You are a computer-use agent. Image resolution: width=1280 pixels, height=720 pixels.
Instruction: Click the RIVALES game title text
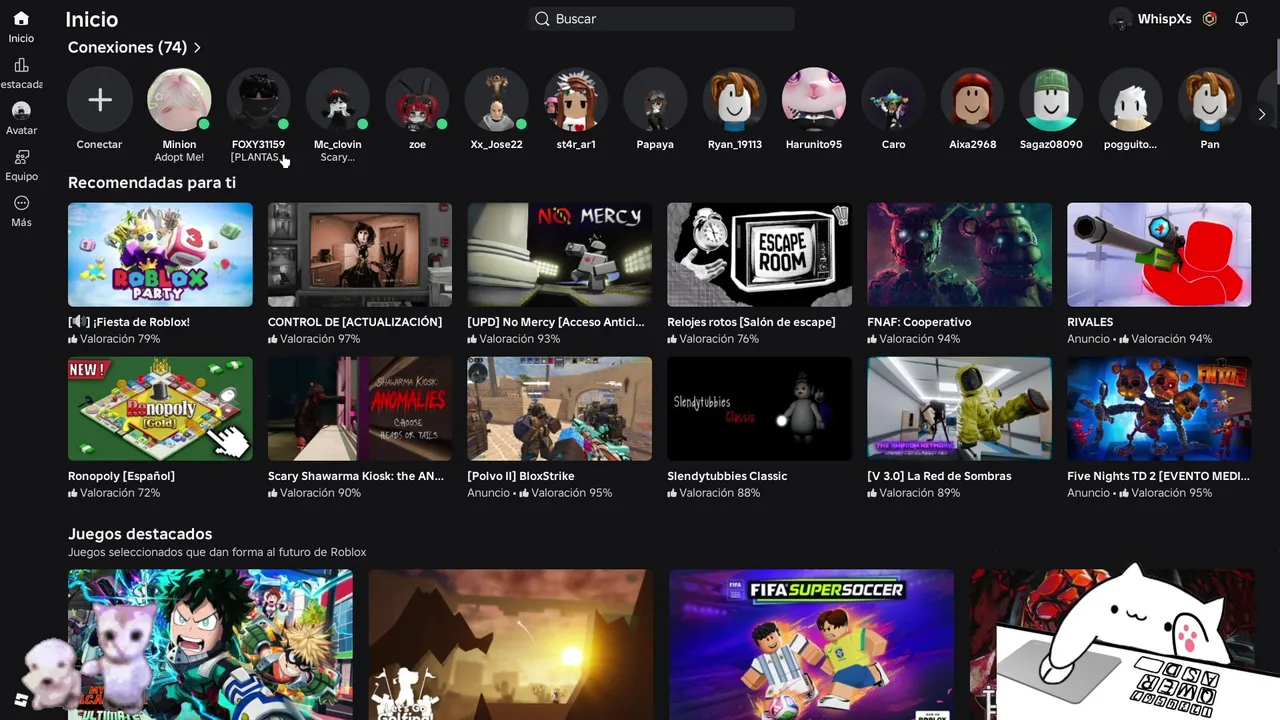[x=1090, y=322]
